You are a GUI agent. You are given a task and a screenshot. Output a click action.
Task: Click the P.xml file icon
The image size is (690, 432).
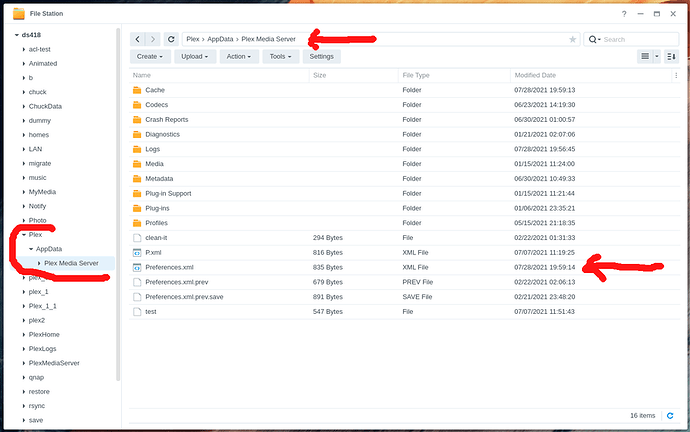point(137,253)
